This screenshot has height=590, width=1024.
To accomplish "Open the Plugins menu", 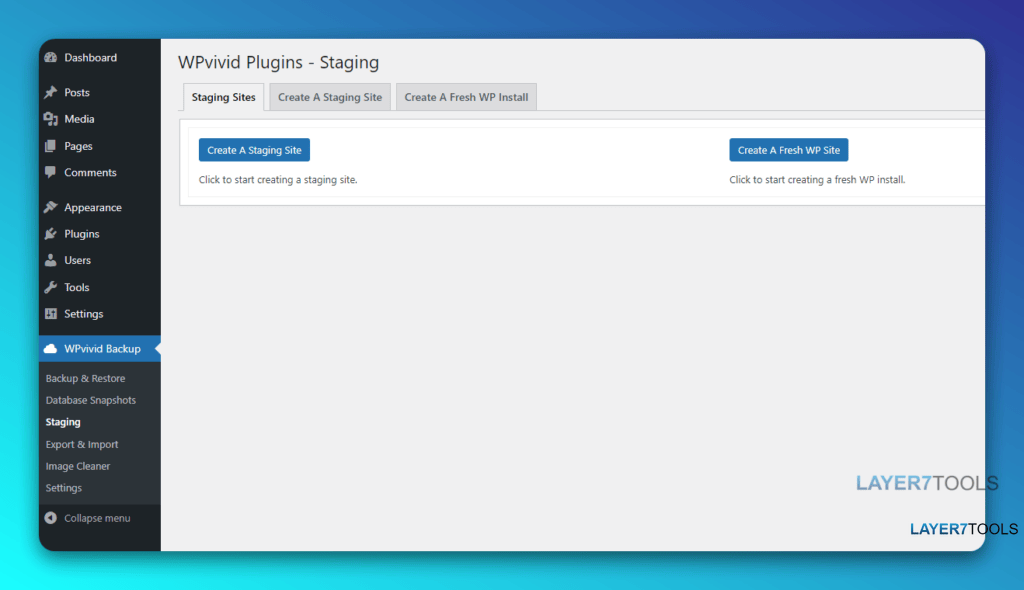I will [x=82, y=234].
